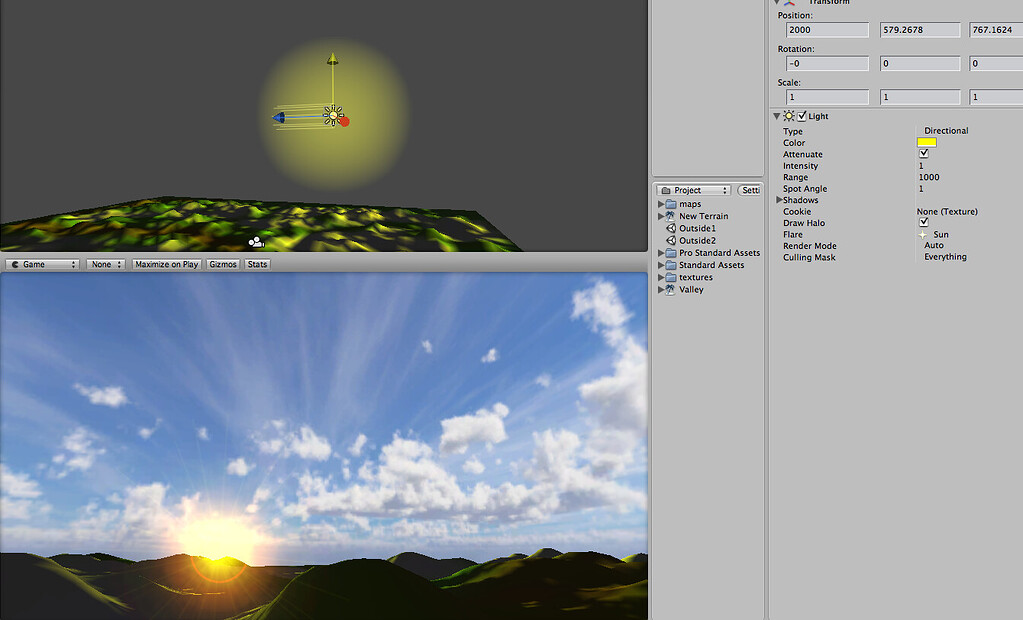Enable Maximize on Play
Image resolution: width=1023 pixels, height=620 pixels.
(x=165, y=263)
